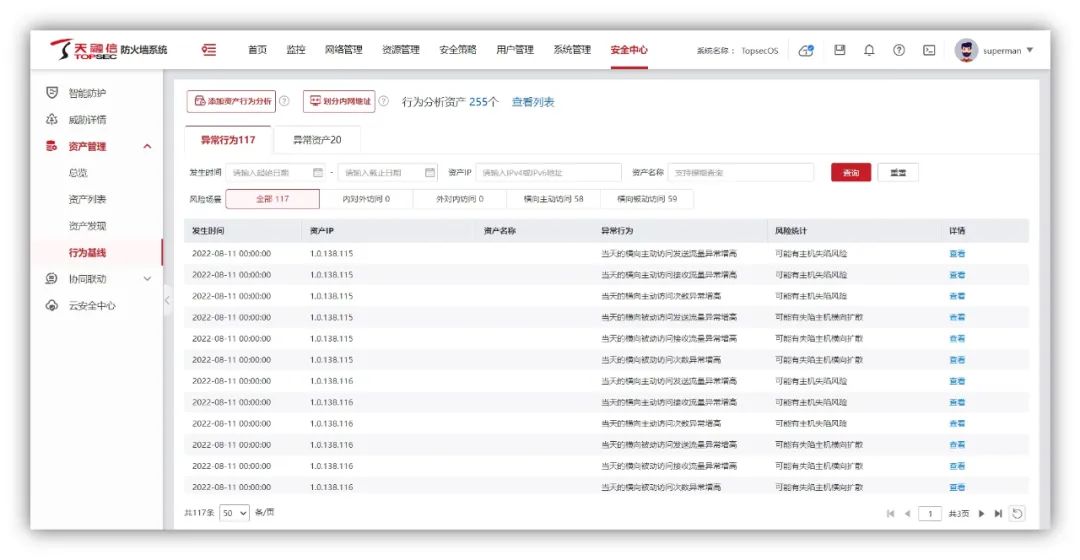1080x560 pixels.
Task: Open the 50 items per page dropdown
Action: [234, 512]
